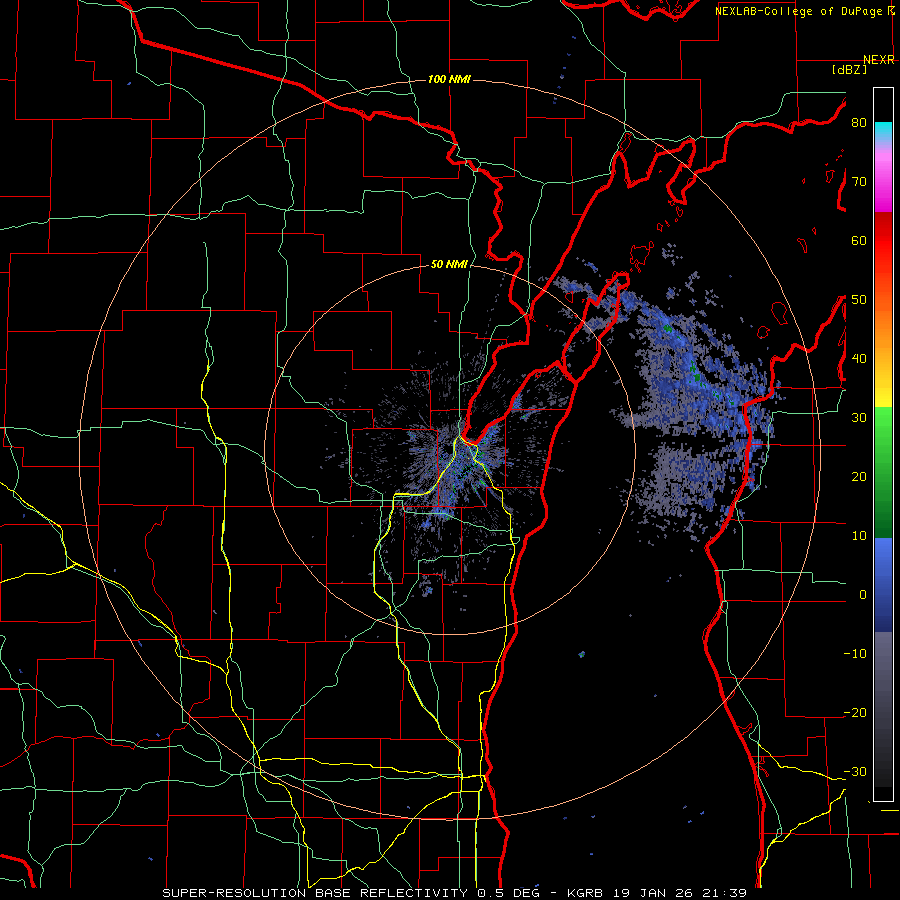
Task: Click the 0 value on the dBZ scale
Action: (x=862, y=595)
